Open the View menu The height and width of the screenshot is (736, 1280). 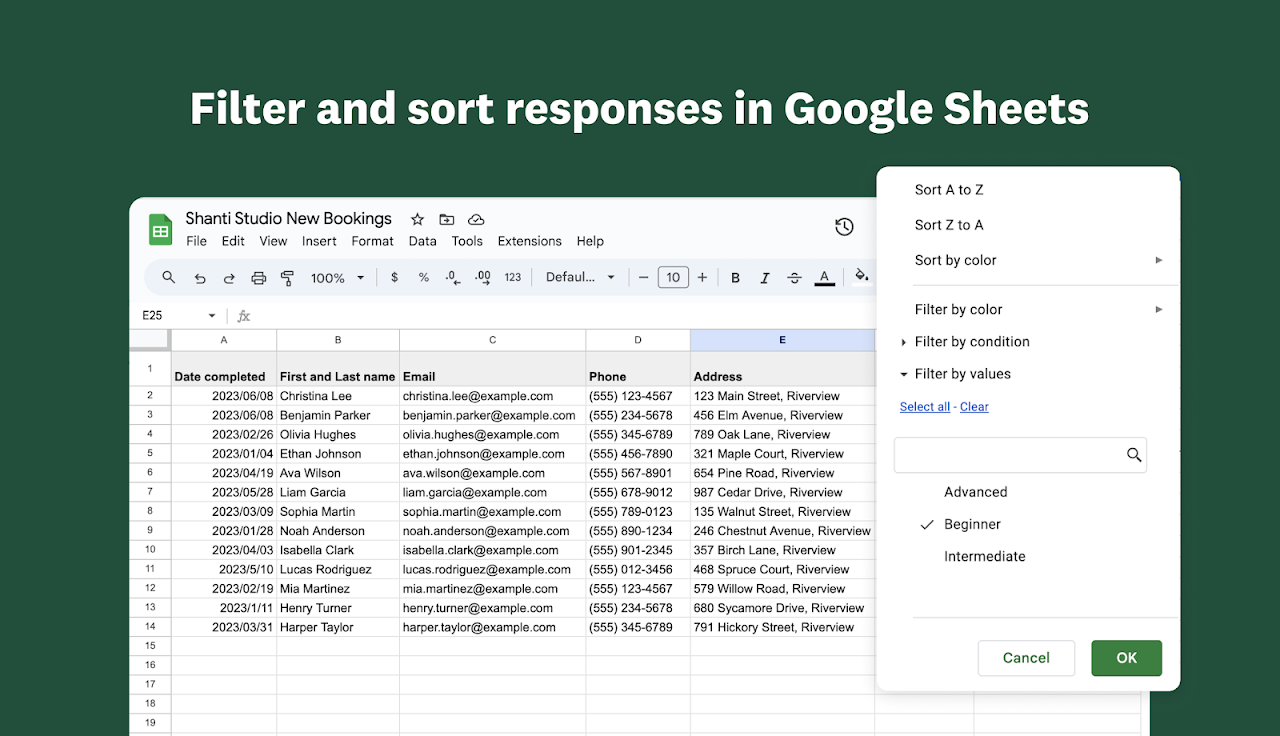273,241
